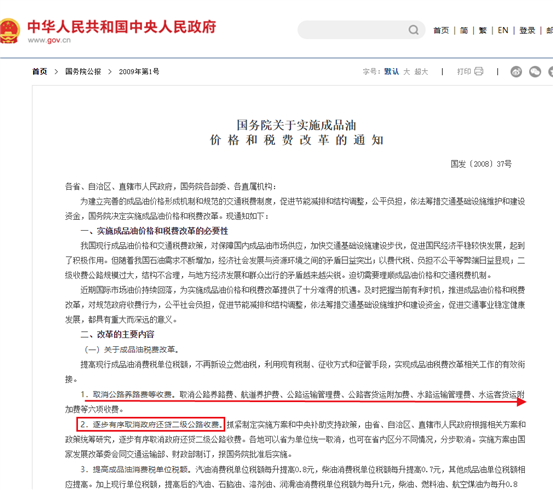Switch to EN English version
Viewport: 553px width, 490px height.
point(503,30)
